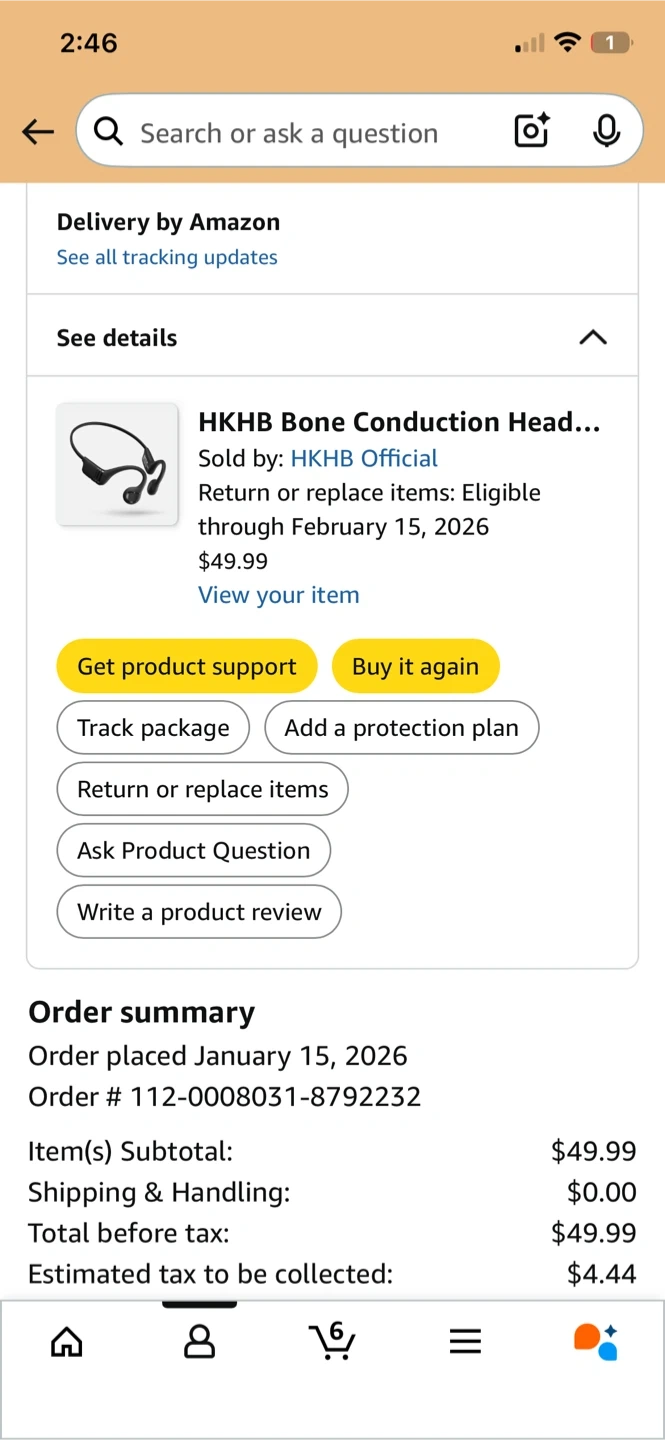665x1440 pixels.
Task: Open the hamburger menu icon
Action: 465,1340
